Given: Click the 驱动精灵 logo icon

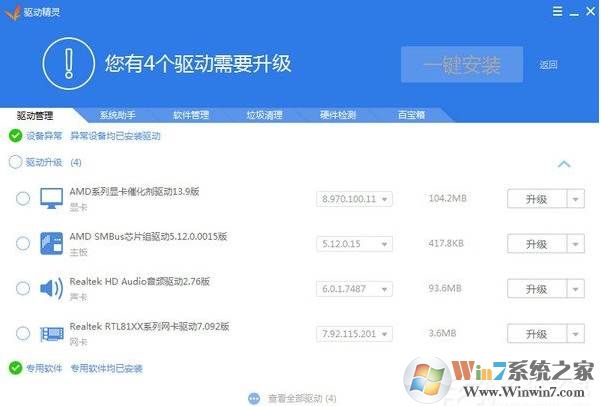Looking at the screenshot, I should [x=12, y=13].
